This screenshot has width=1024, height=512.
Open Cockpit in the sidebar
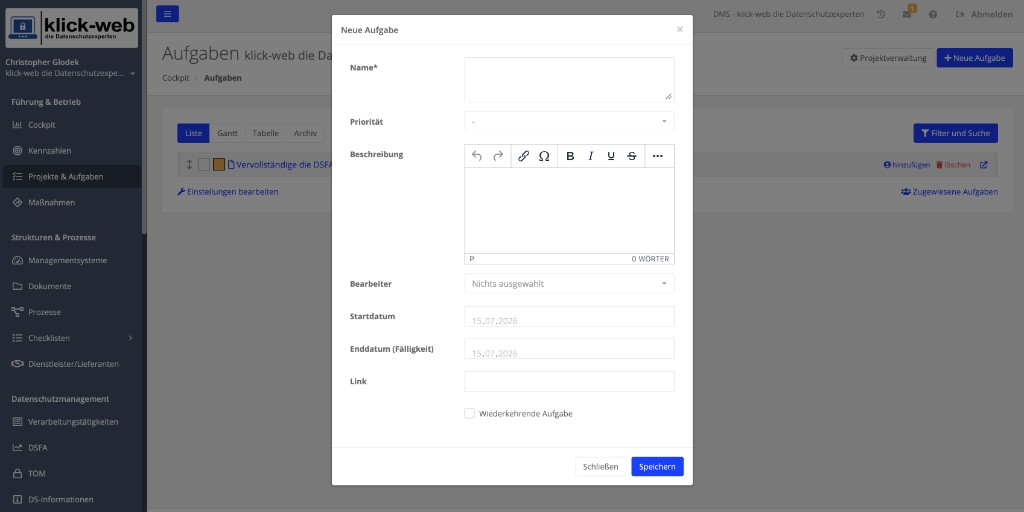71,125
